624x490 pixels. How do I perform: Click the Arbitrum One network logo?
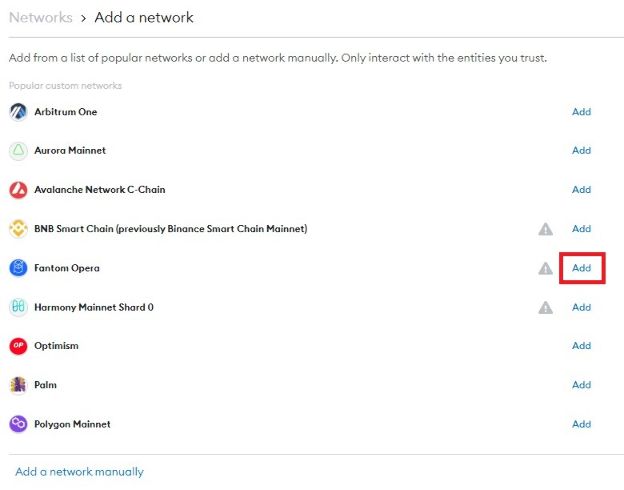(18, 112)
